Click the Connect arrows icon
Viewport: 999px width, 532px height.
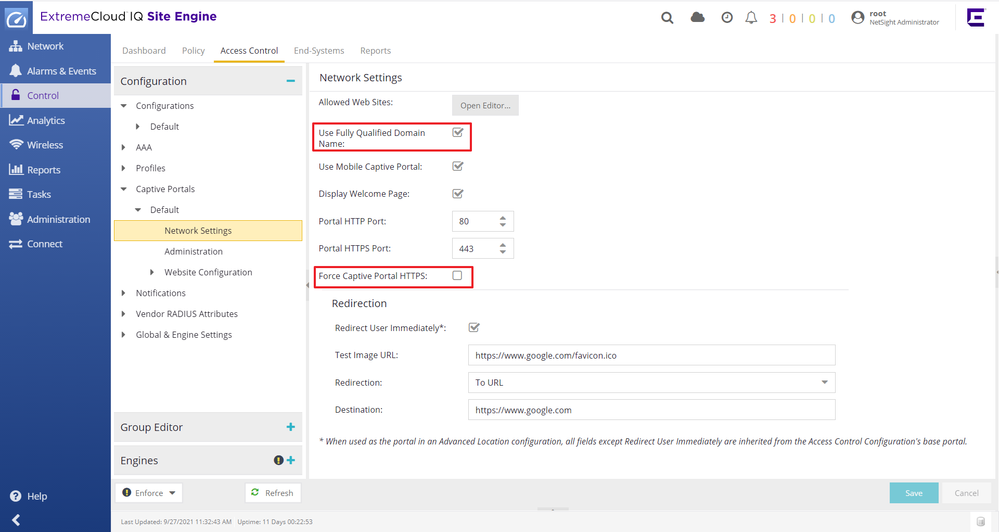16,244
